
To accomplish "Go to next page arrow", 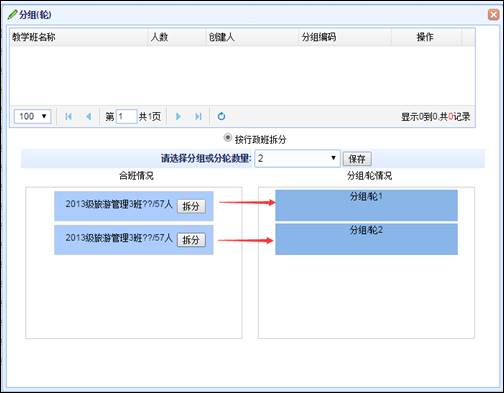I will pyautogui.click(x=178, y=116).
